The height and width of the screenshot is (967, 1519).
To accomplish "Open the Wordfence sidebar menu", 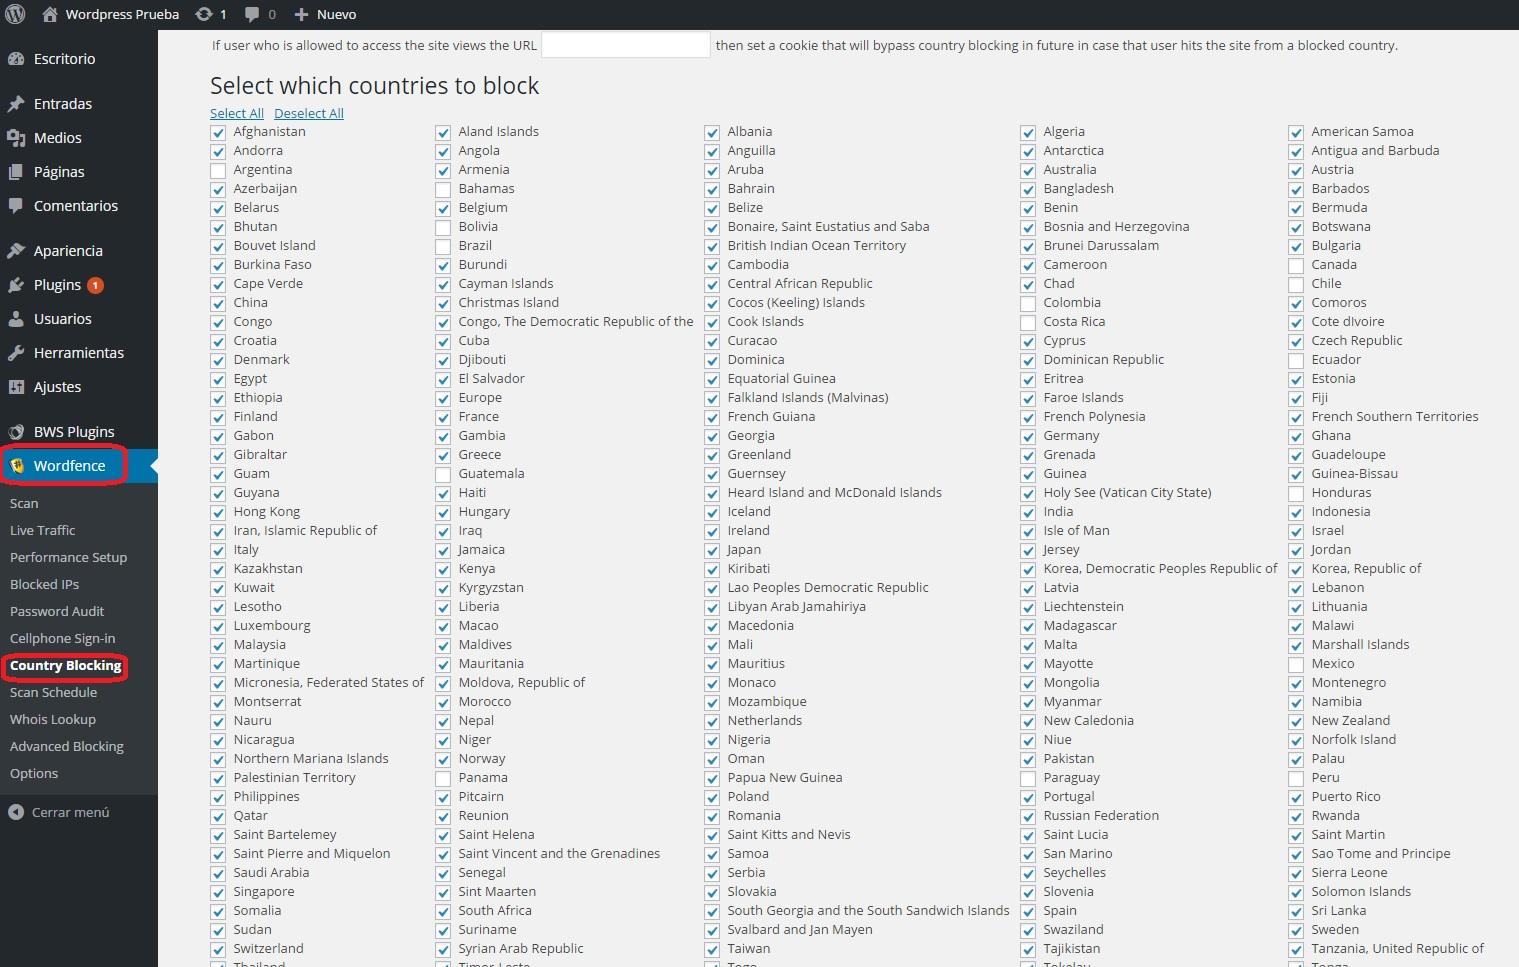I will point(69,466).
